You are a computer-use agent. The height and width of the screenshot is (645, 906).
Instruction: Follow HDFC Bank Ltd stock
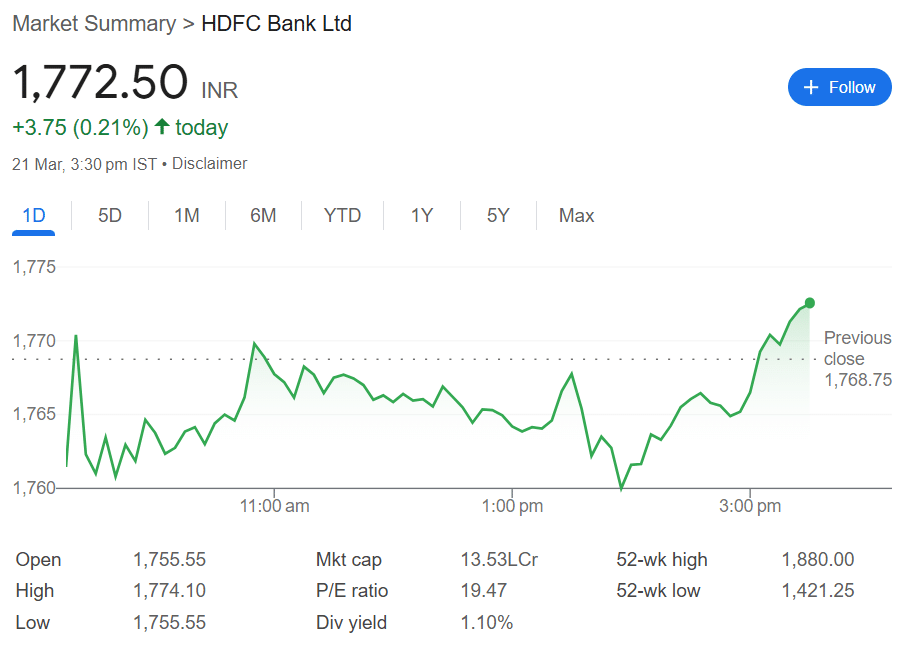pos(840,87)
